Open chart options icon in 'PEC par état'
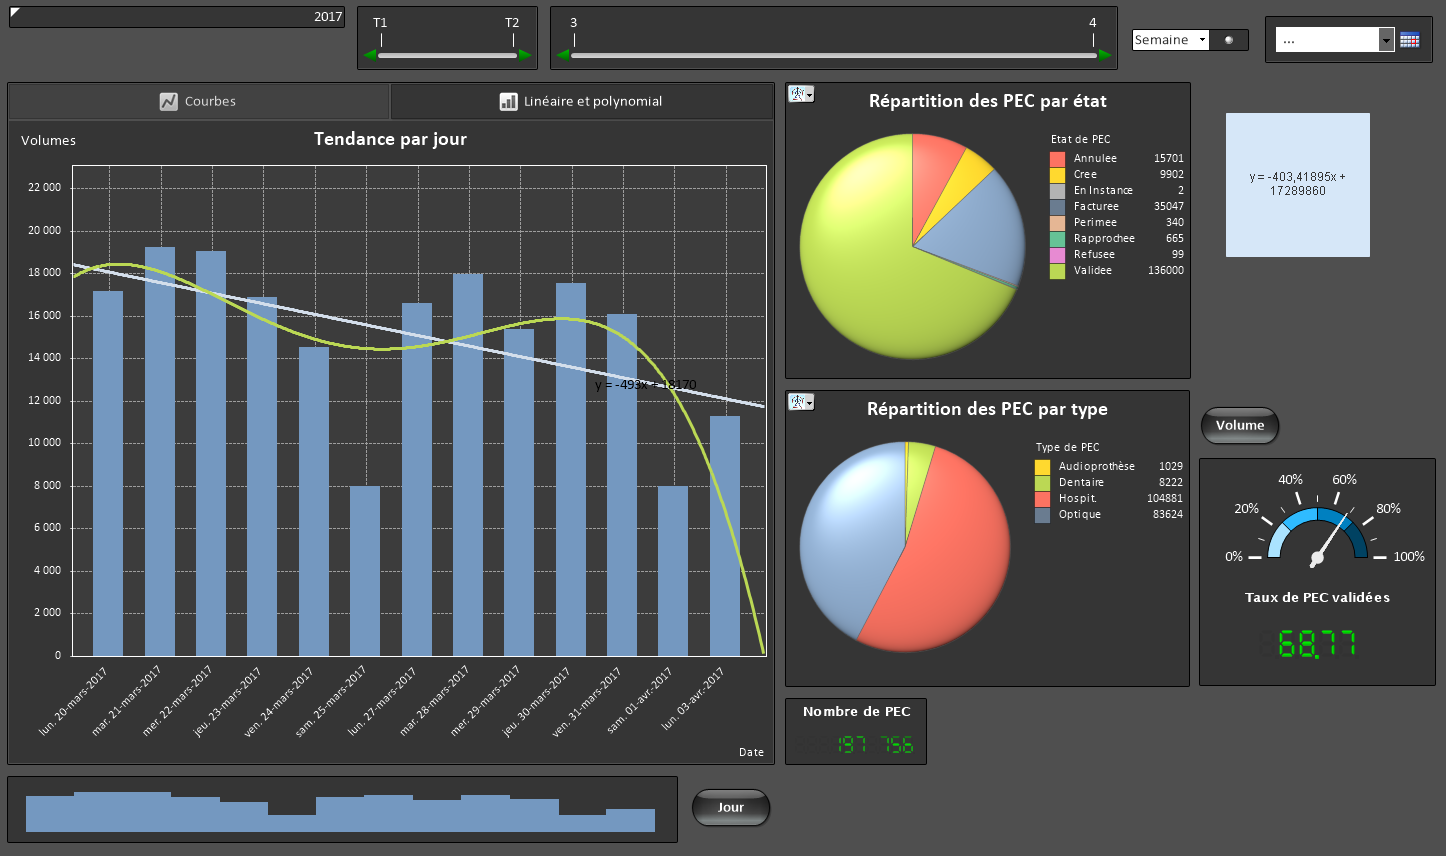The height and width of the screenshot is (856, 1446). tap(801, 94)
